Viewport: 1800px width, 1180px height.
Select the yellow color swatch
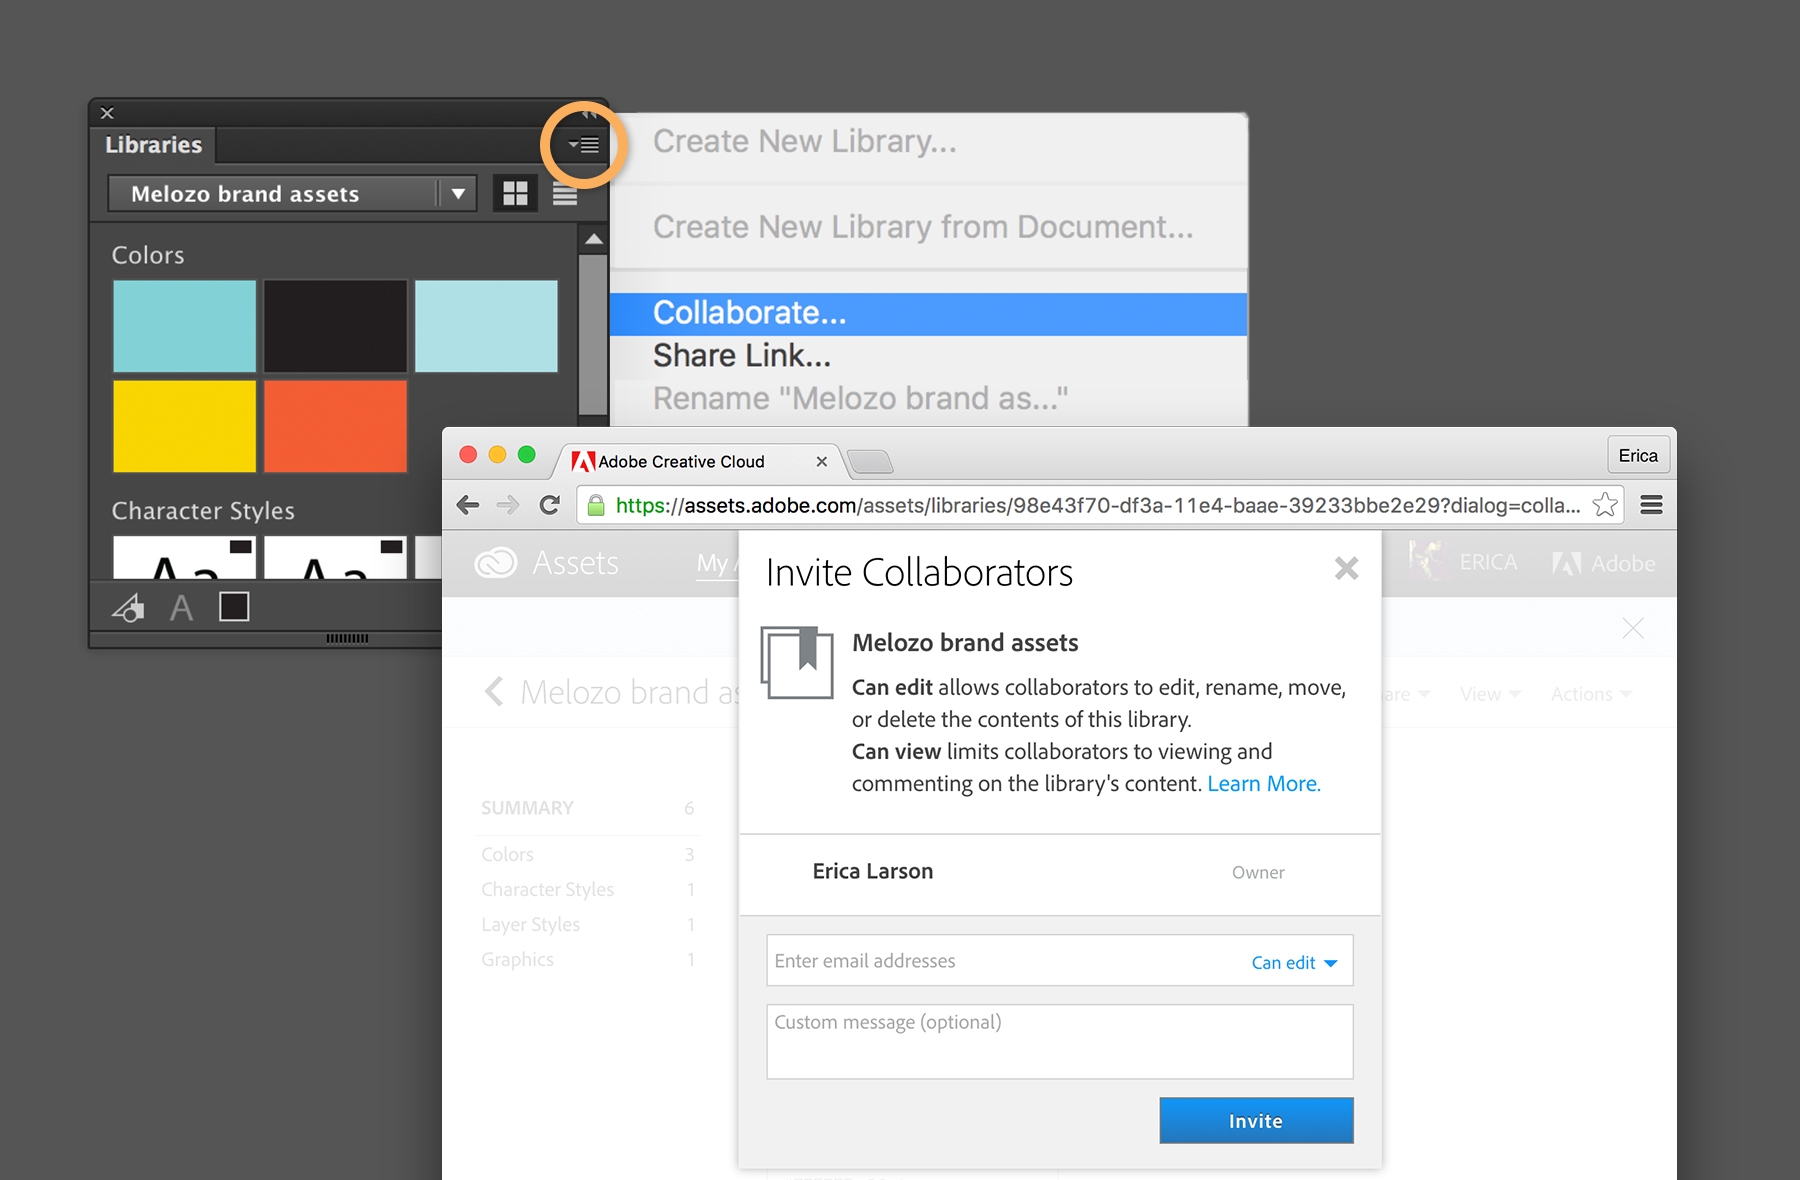click(184, 426)
